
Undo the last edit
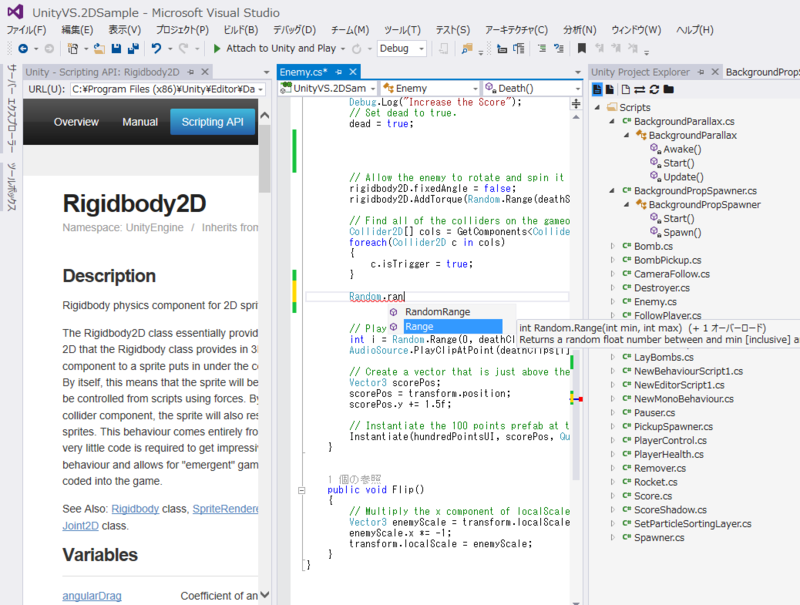tap(156, 48)
